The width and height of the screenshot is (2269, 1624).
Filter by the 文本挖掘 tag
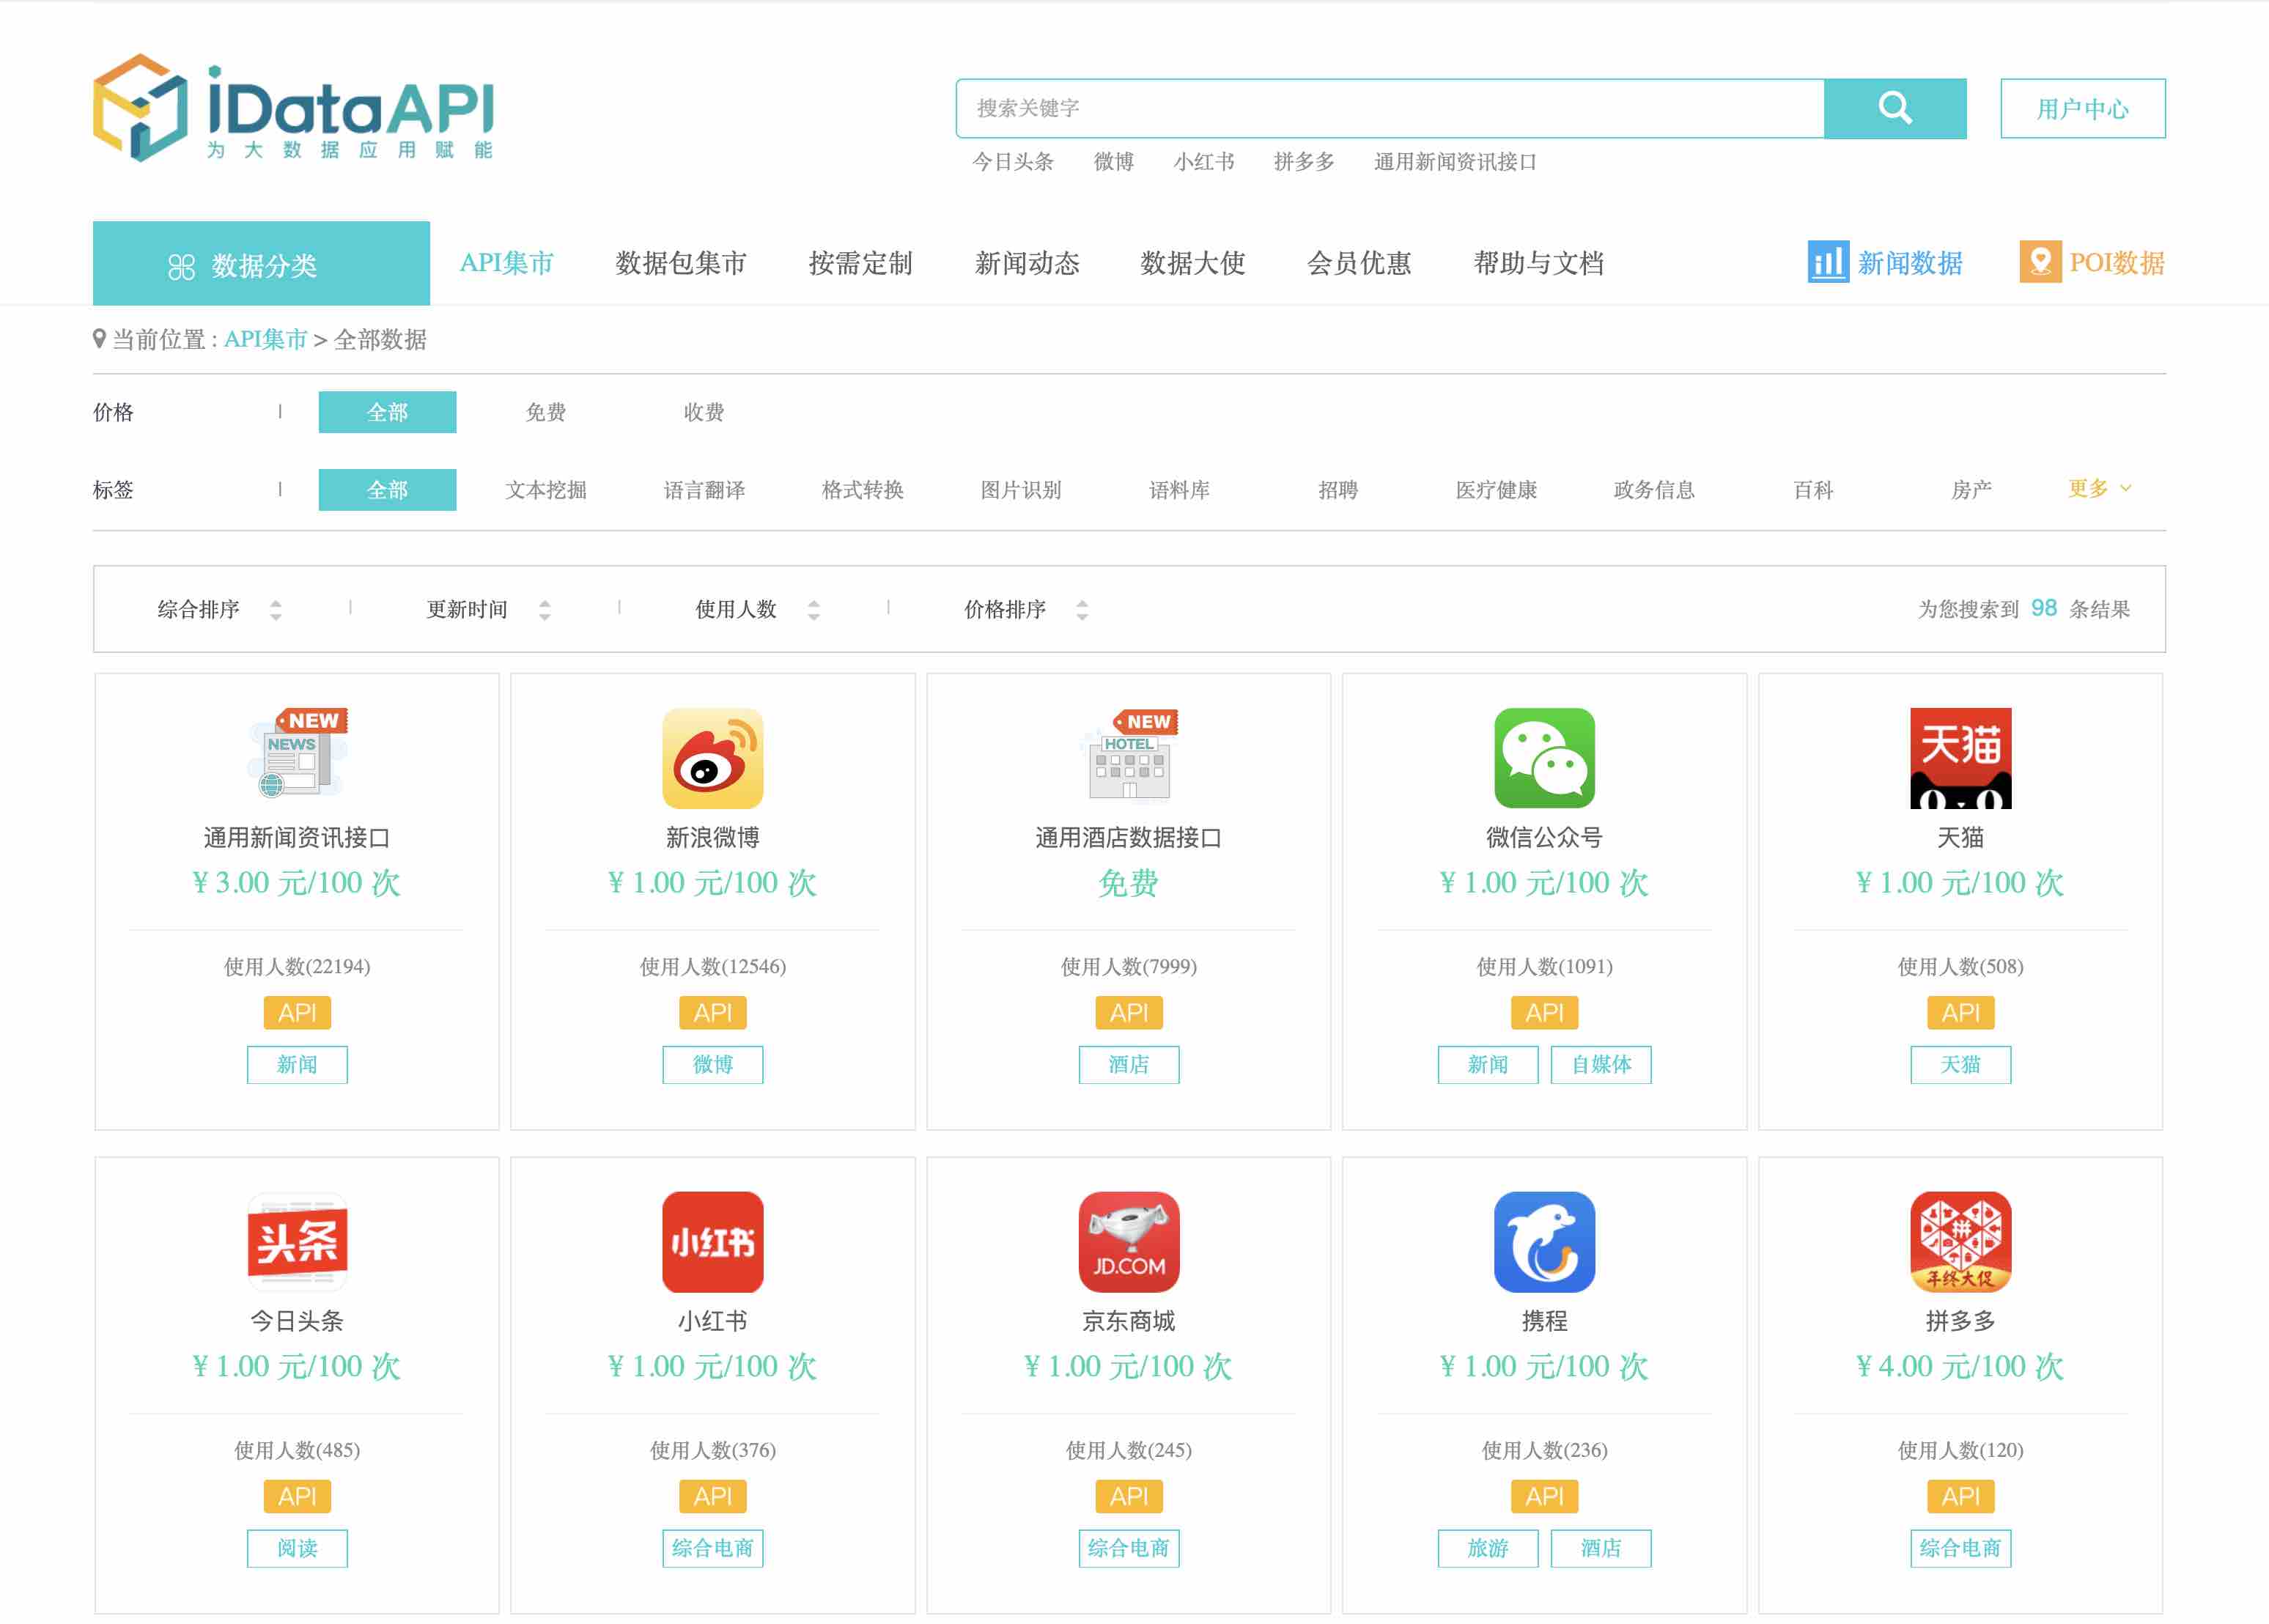(x=545, y=490)
